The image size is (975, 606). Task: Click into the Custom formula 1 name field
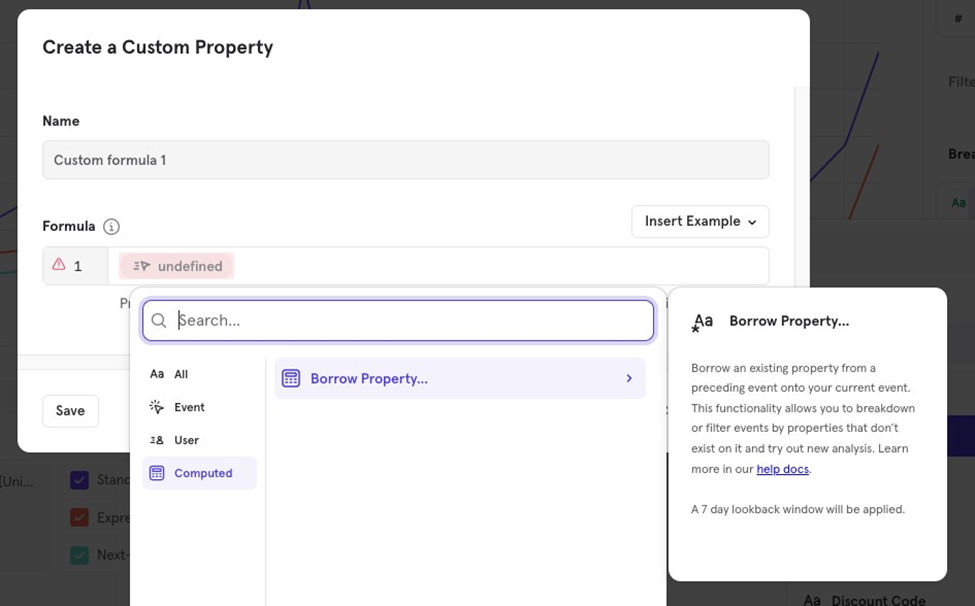pyautogui.click(x=405, y=160)
